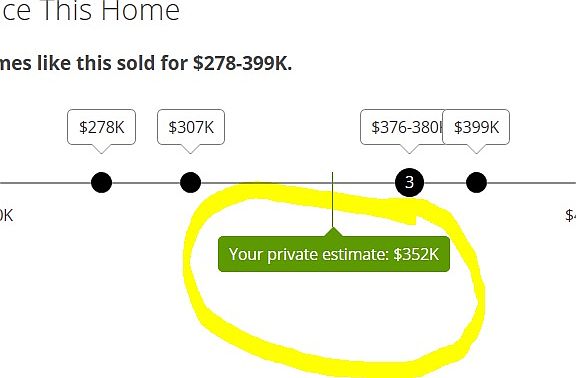Viewport: 576px width, 378px height.
Task: Click the Price This Home heading
Action: click(x=90, y=11)
